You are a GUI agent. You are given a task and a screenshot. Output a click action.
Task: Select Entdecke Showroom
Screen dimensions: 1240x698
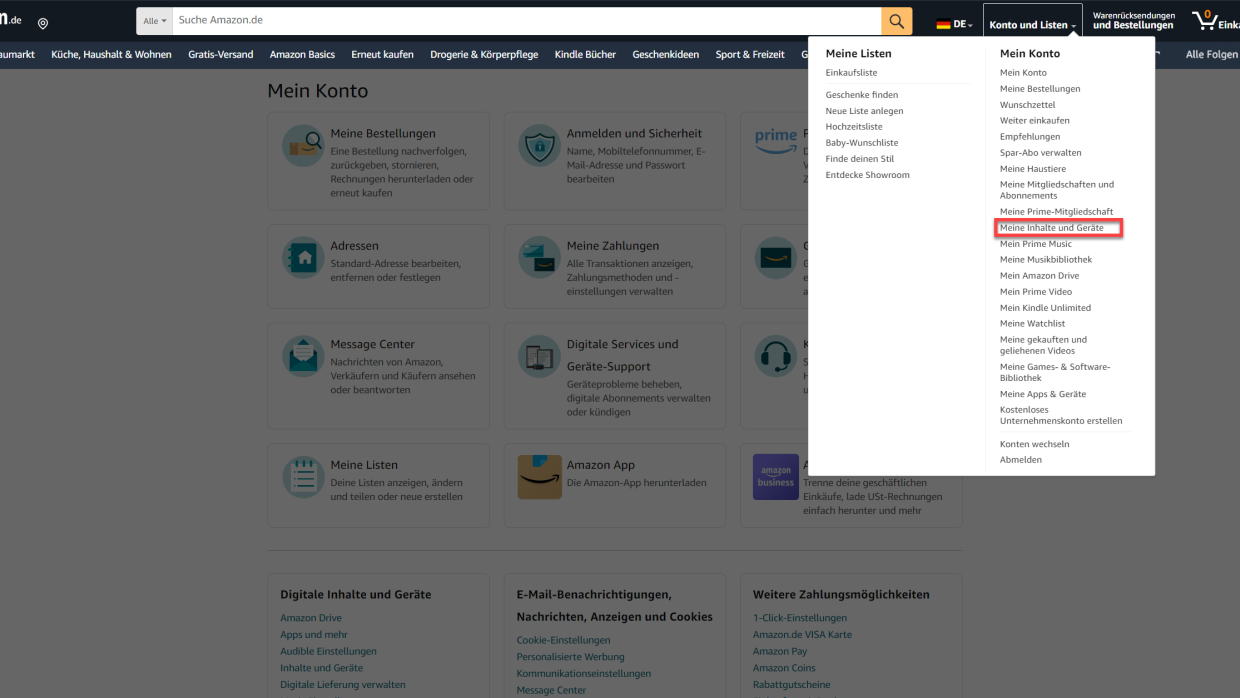(x=868, y=175)
